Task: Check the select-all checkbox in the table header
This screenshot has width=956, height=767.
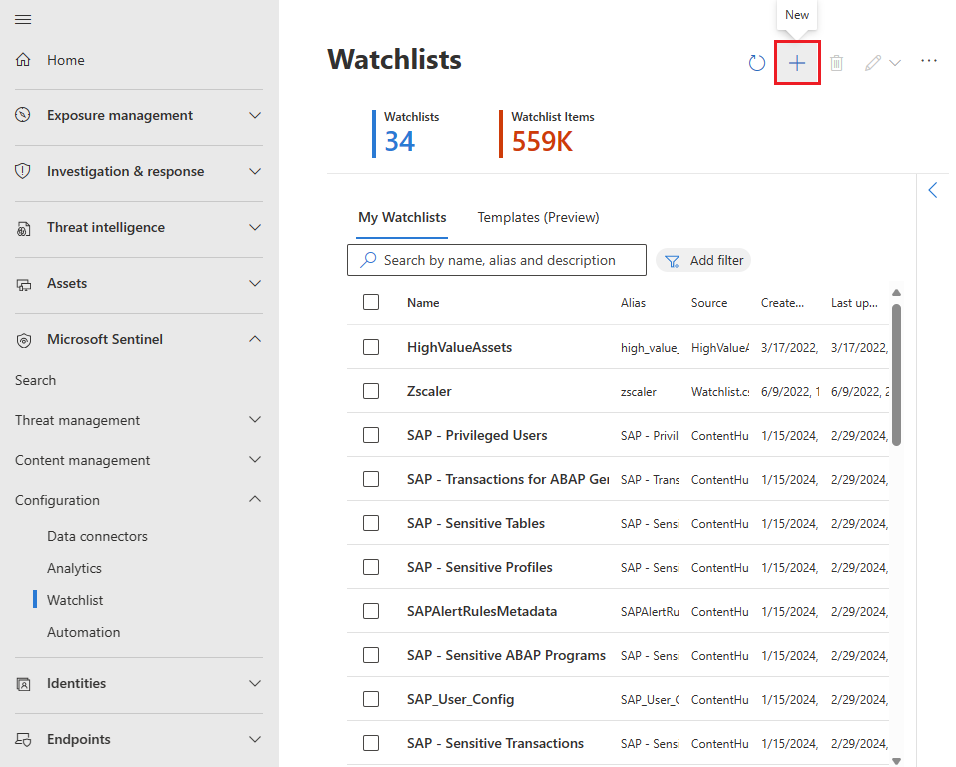Action: [x=371, y=302]
